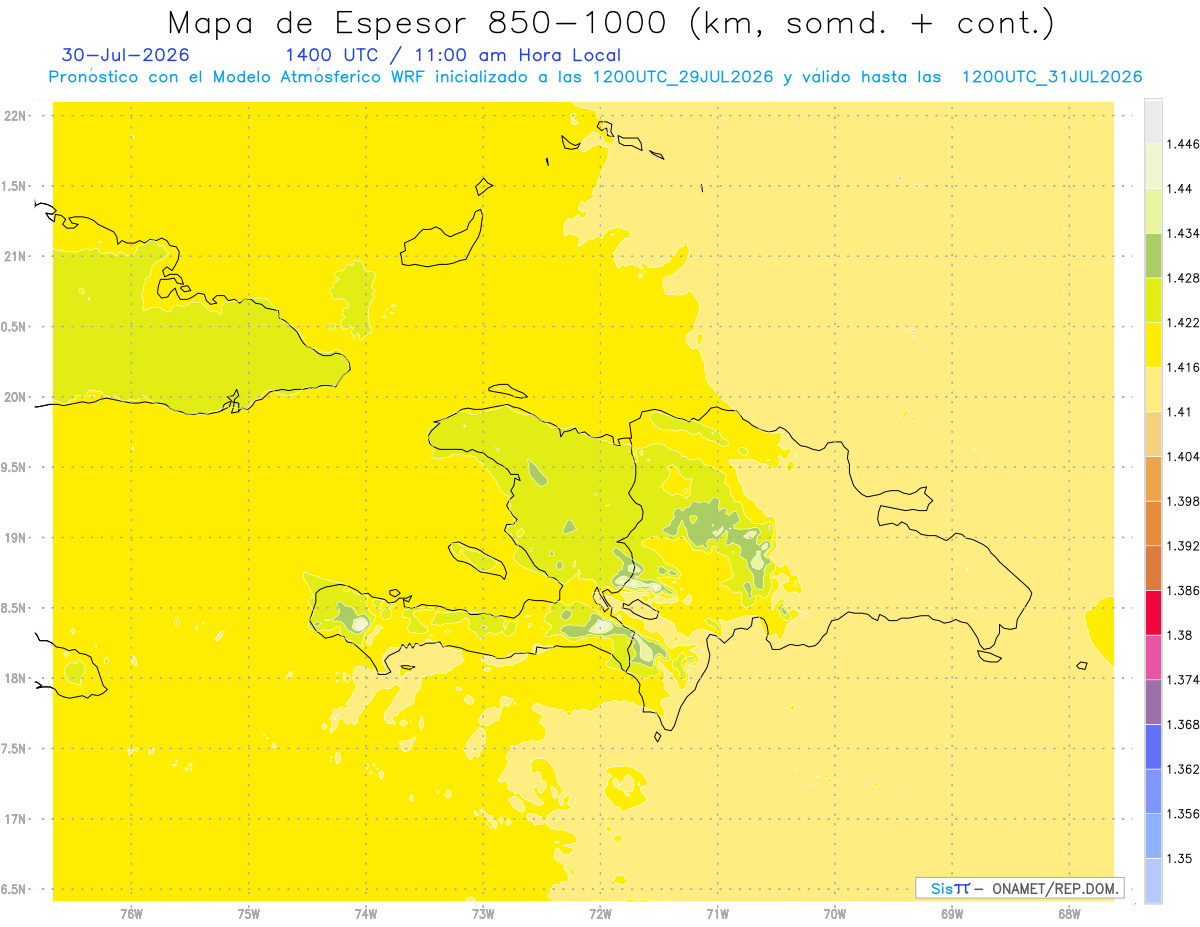Click the 'ONAMET/REP.DOM.' credit label
Screen dimensions: 1200x927
pos(1054,888)
